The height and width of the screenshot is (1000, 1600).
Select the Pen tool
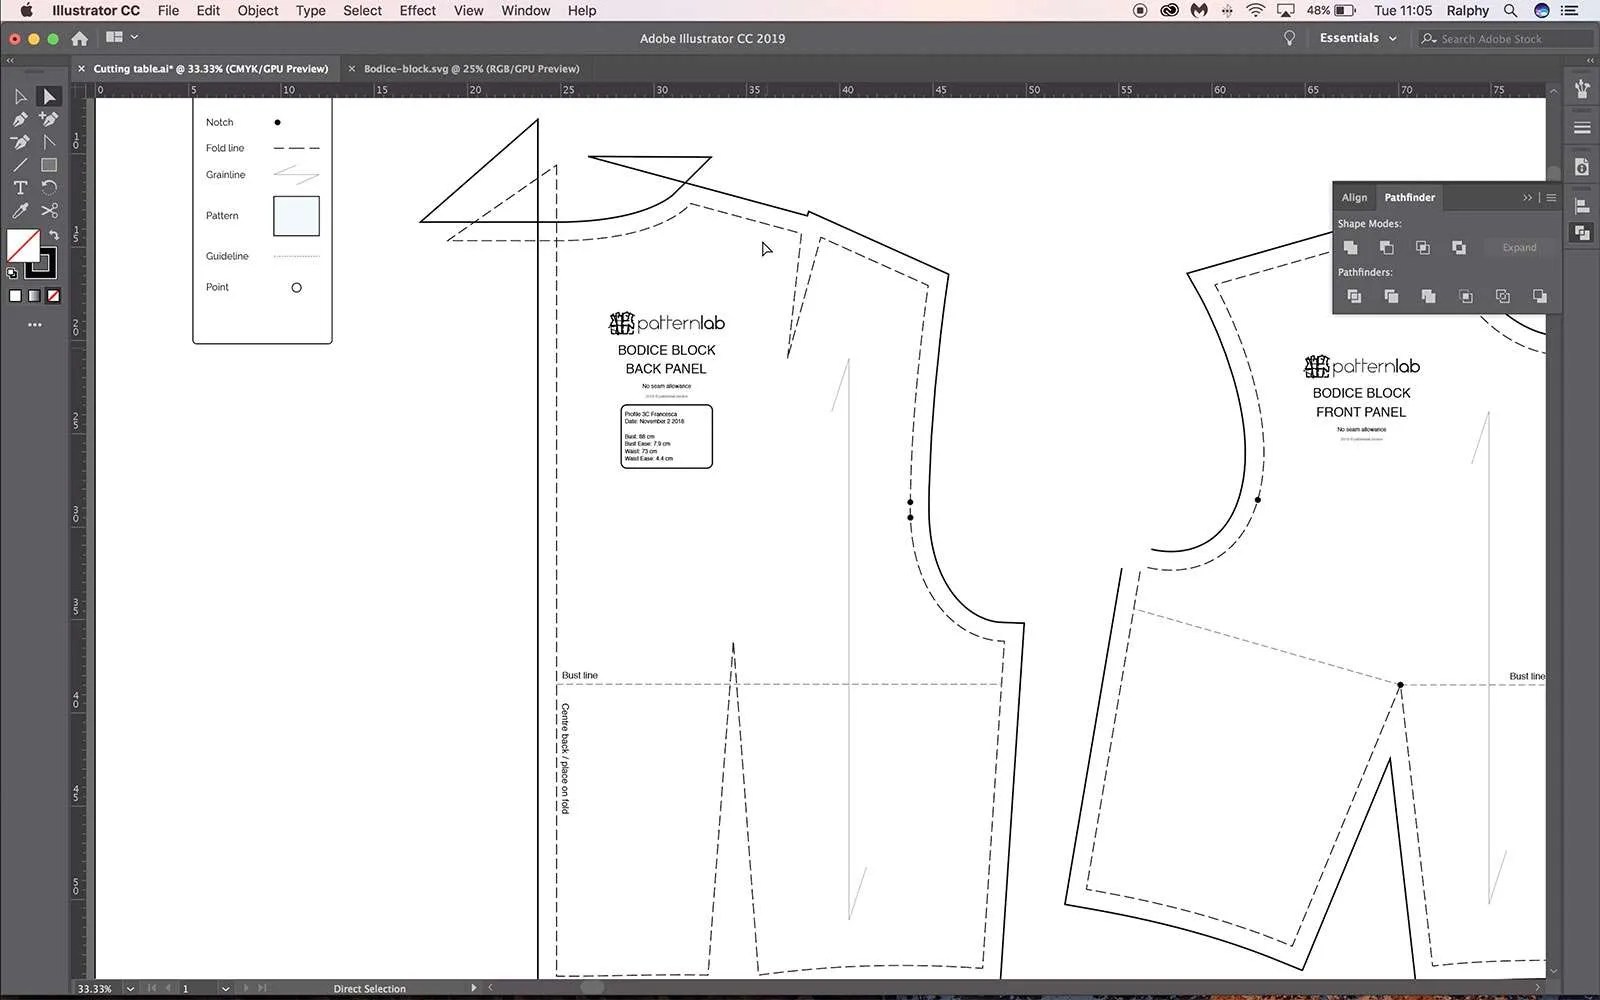(x=20, y=118)
